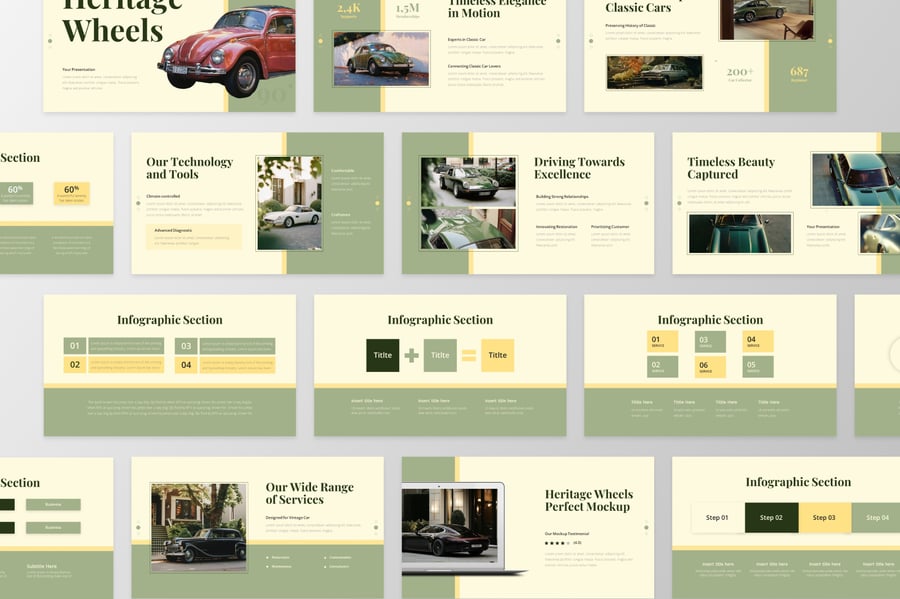
Task: Click the Advanced Diagnostic highlighted box
Action: [194, 236]
